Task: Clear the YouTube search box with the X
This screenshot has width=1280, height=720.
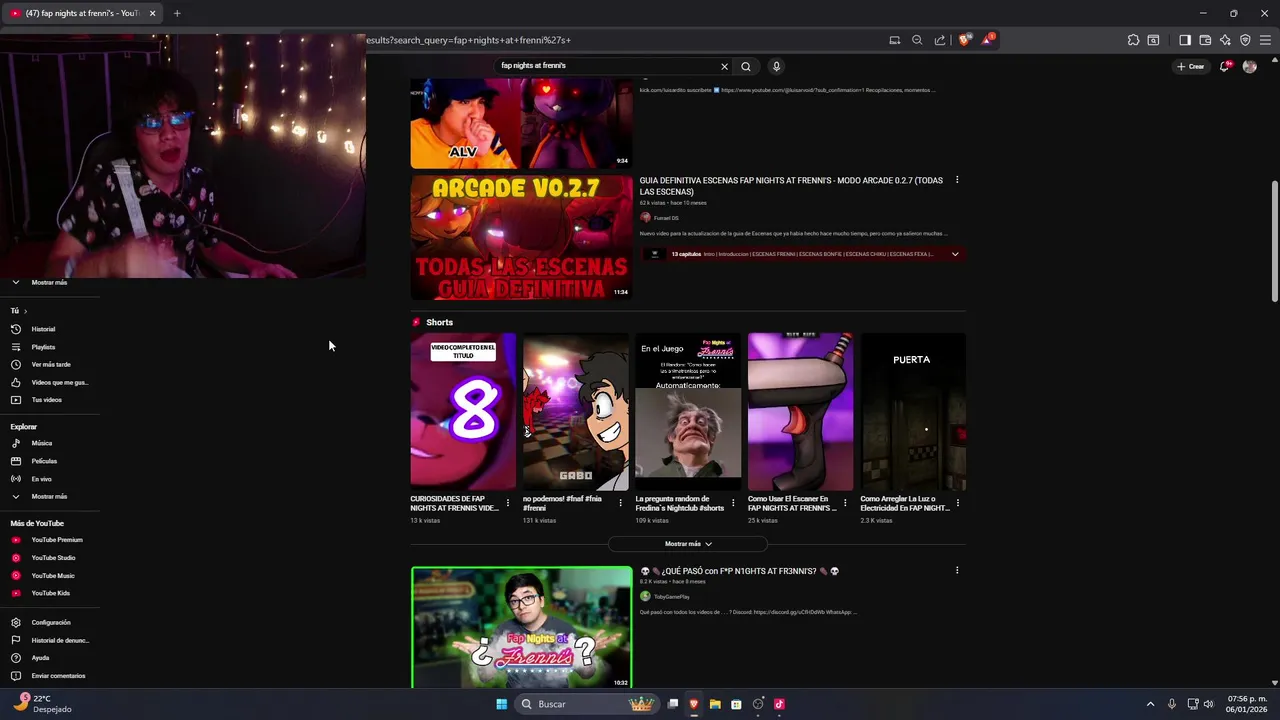Action: pyautogui.click(x=725, y=66)
